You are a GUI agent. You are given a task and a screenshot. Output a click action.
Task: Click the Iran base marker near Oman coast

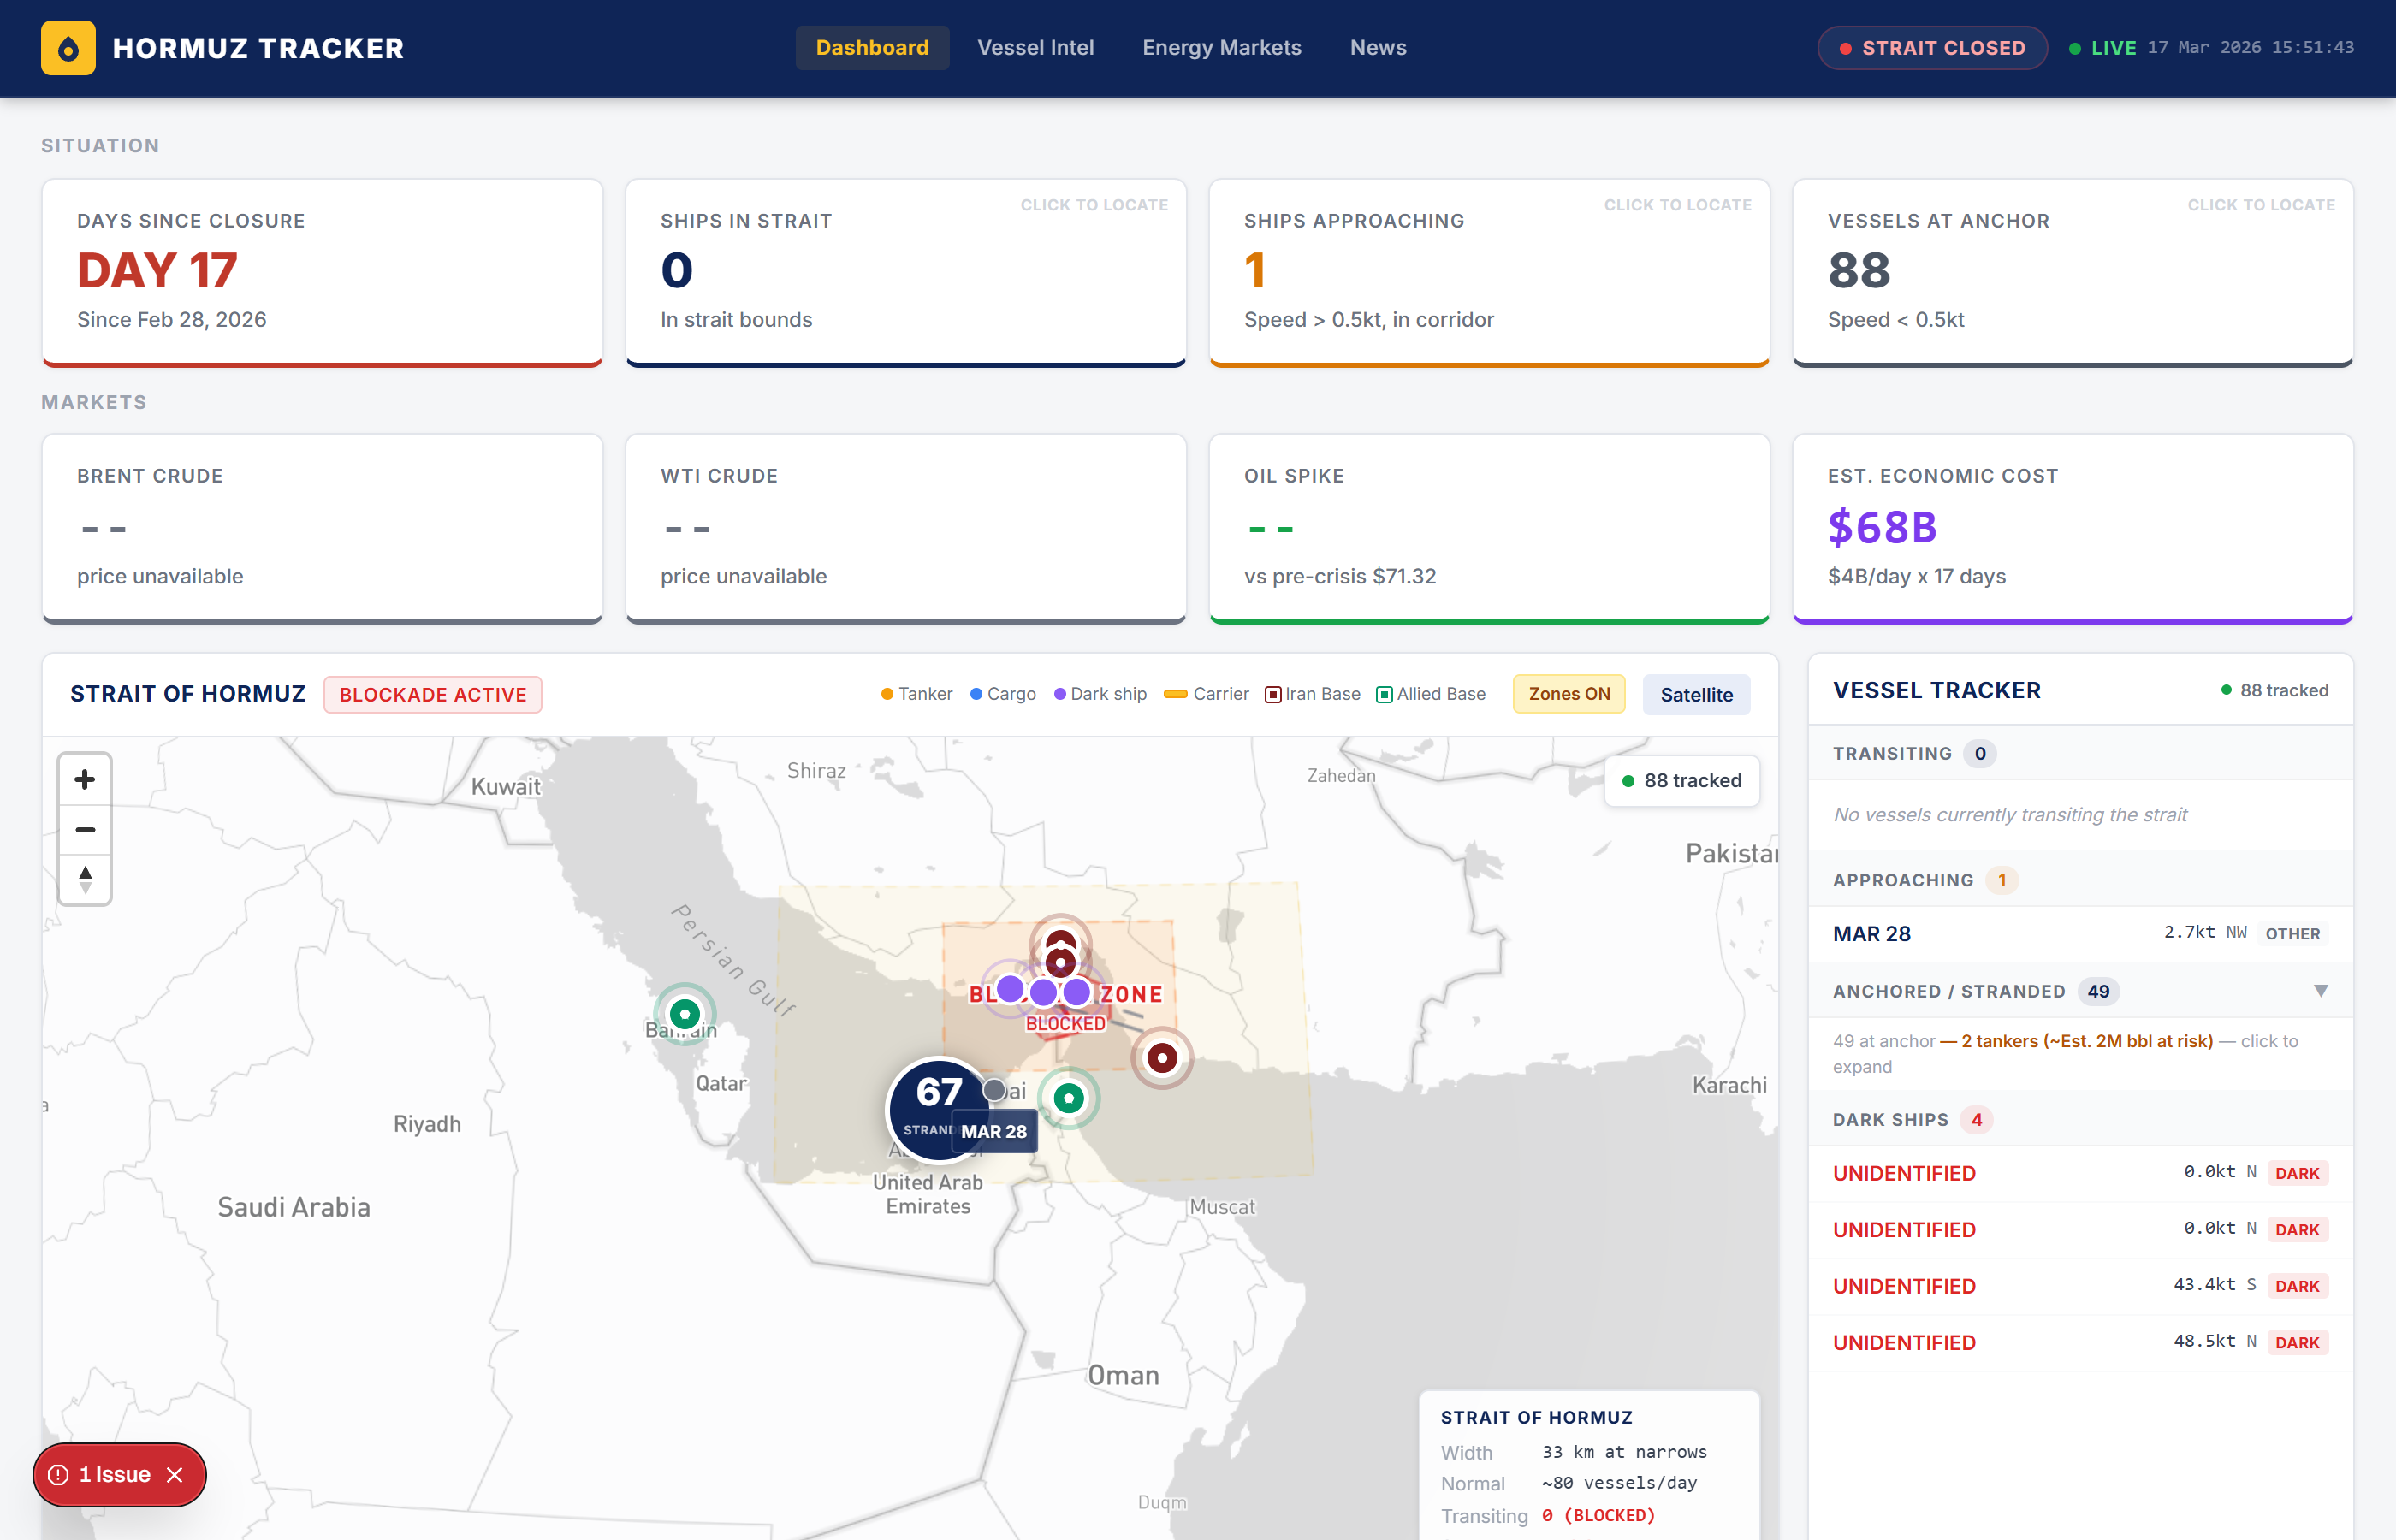pos(1161,1057)
